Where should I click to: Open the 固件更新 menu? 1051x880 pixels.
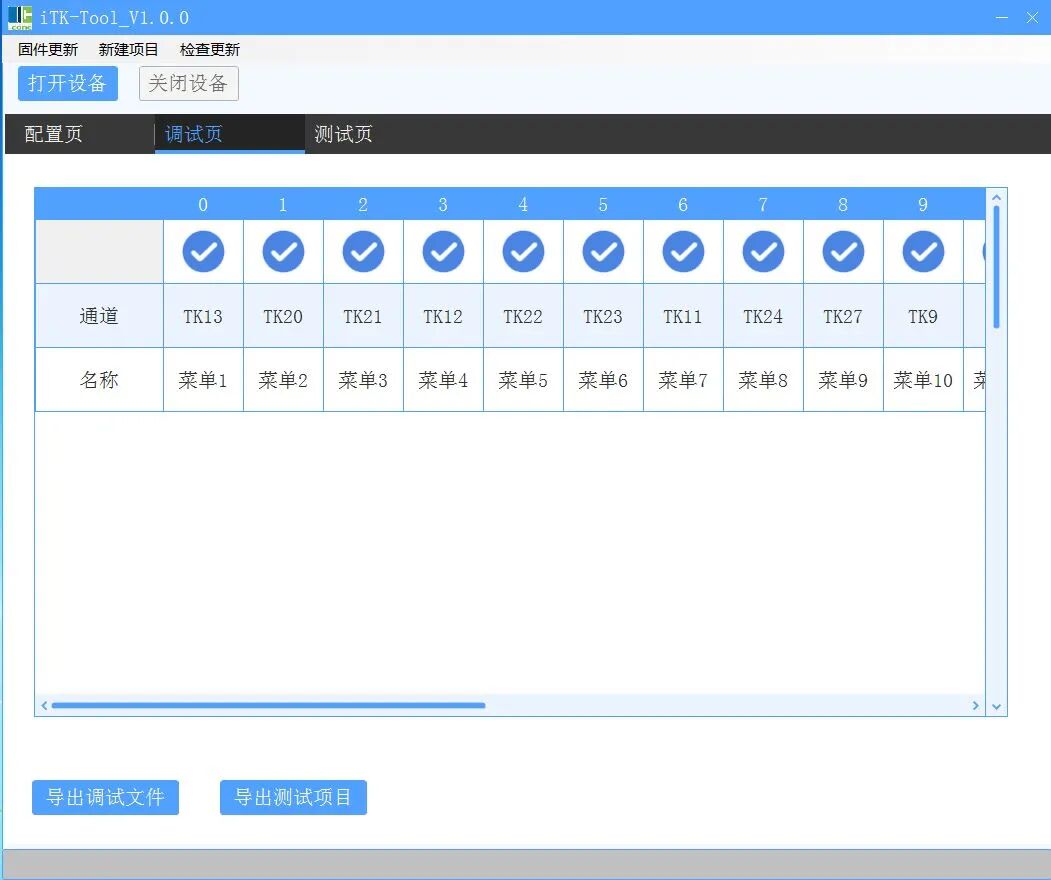pos(48,50)
